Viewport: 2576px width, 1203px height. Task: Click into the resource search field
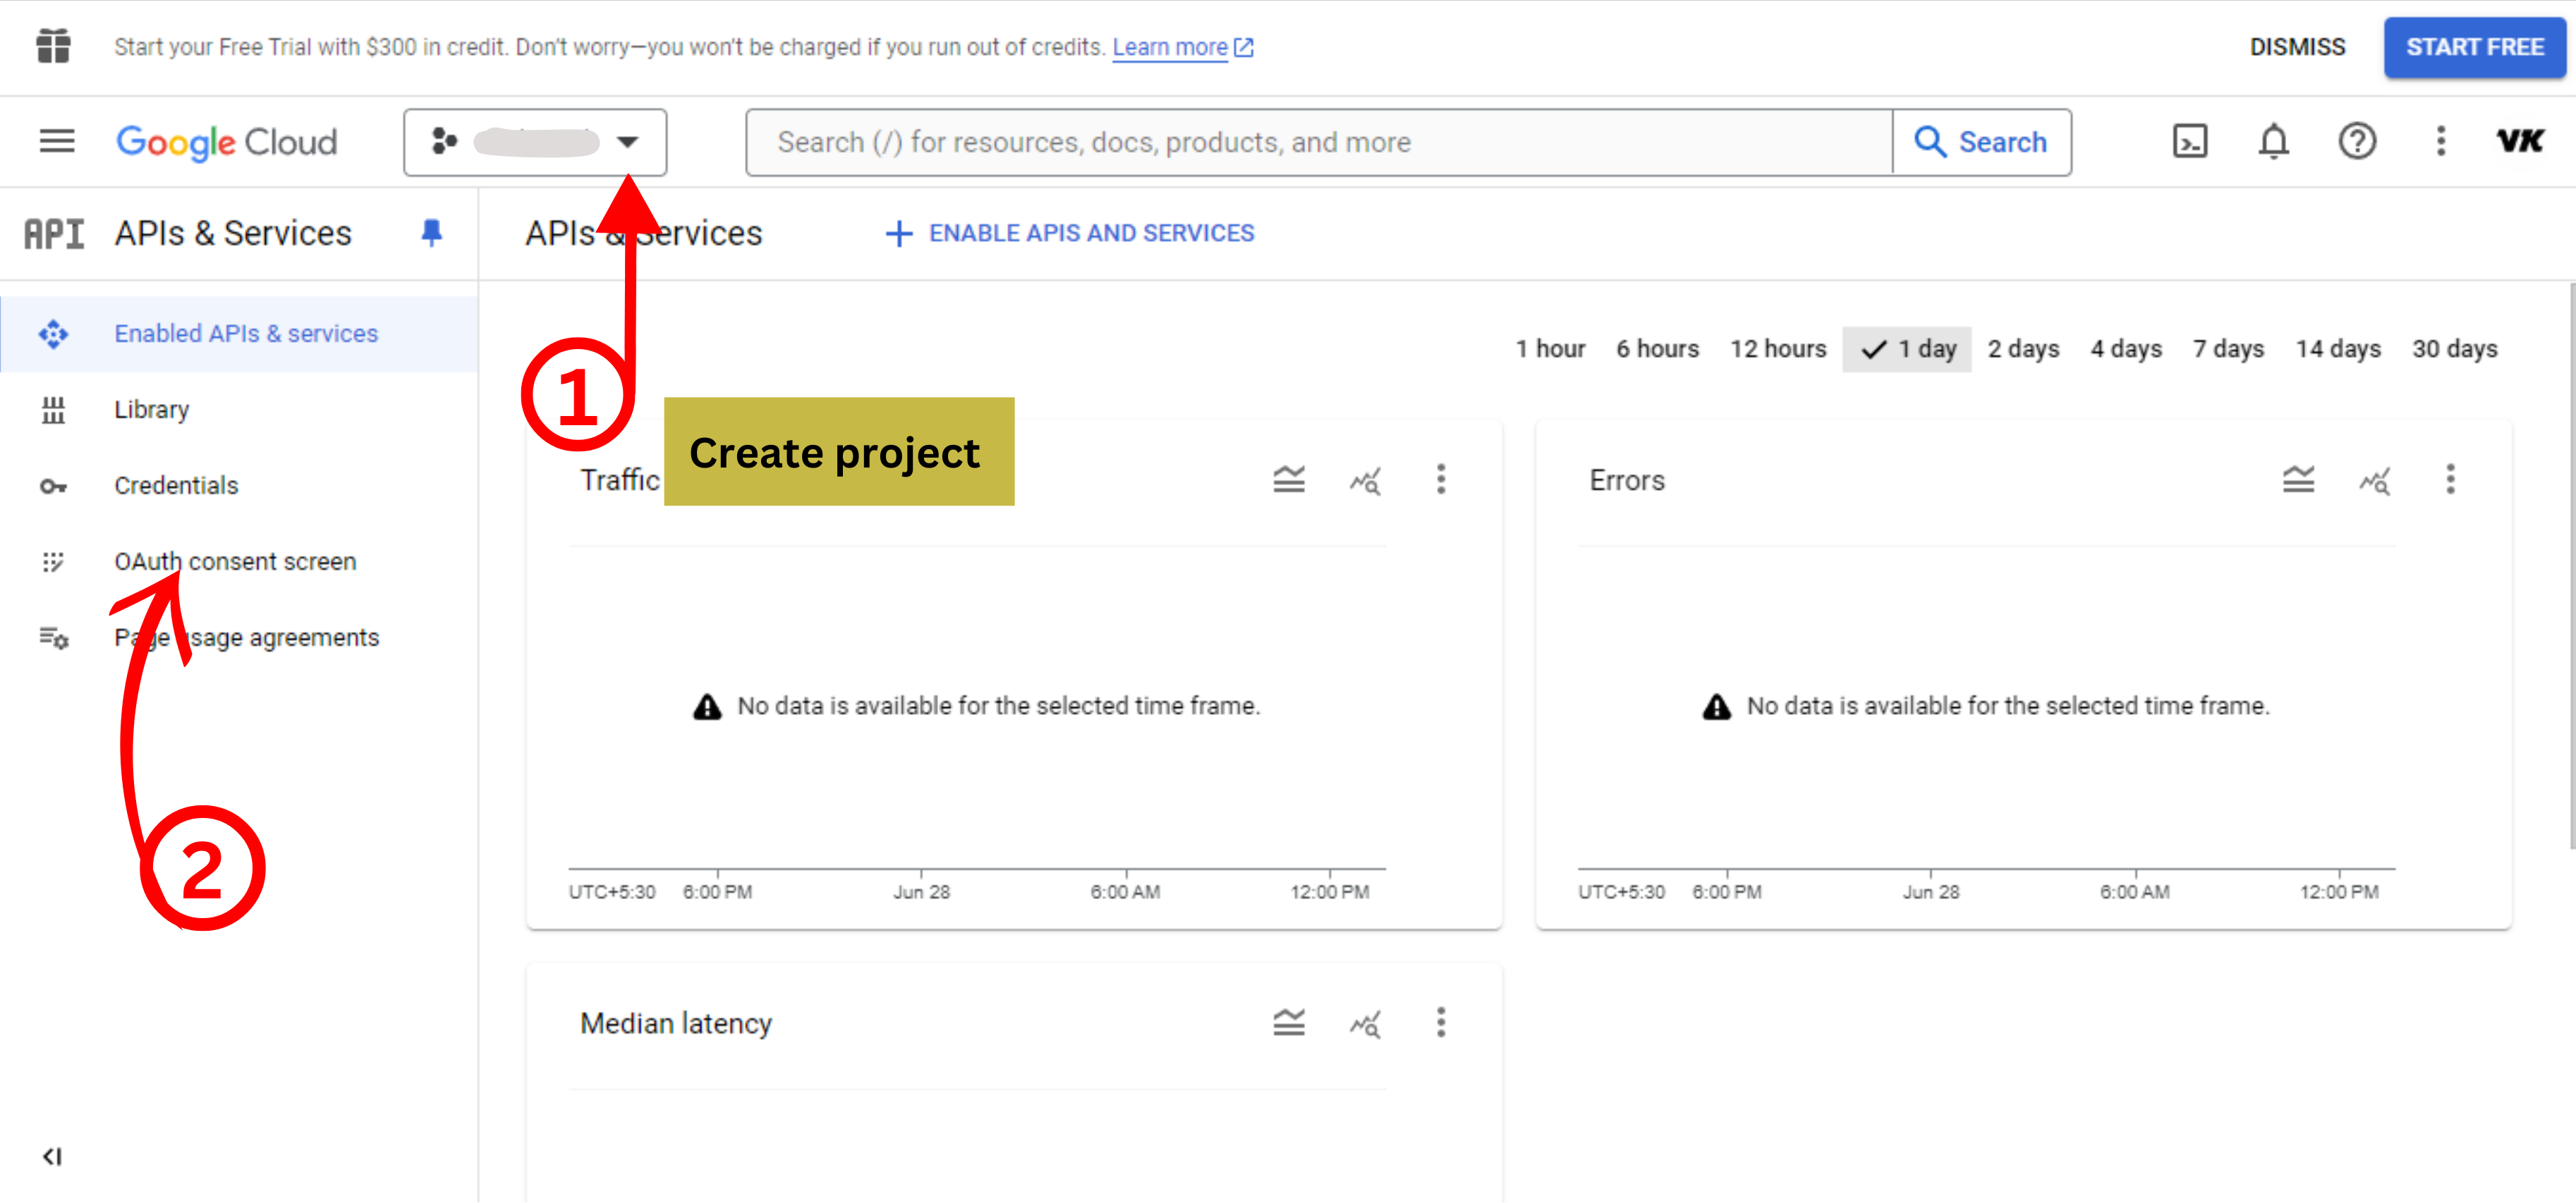tap(1319, 142)
